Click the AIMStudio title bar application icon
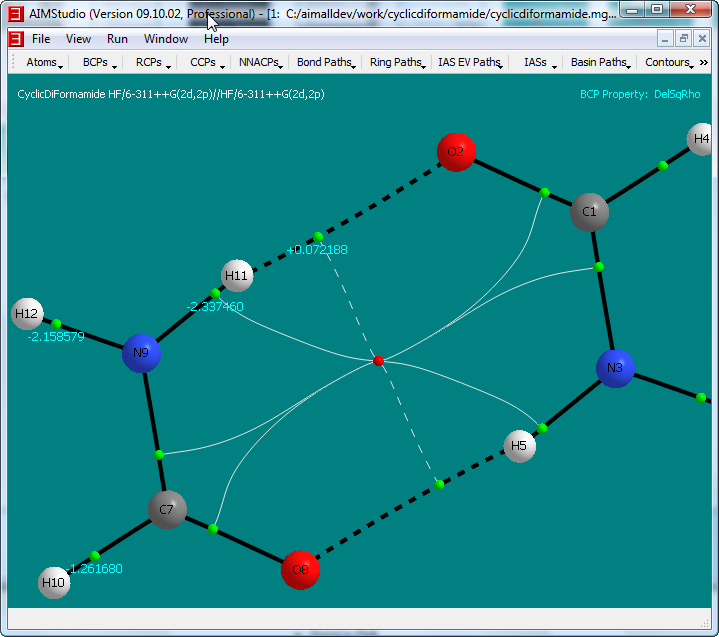This screenshot has height=637, width=719. [15, 14]
